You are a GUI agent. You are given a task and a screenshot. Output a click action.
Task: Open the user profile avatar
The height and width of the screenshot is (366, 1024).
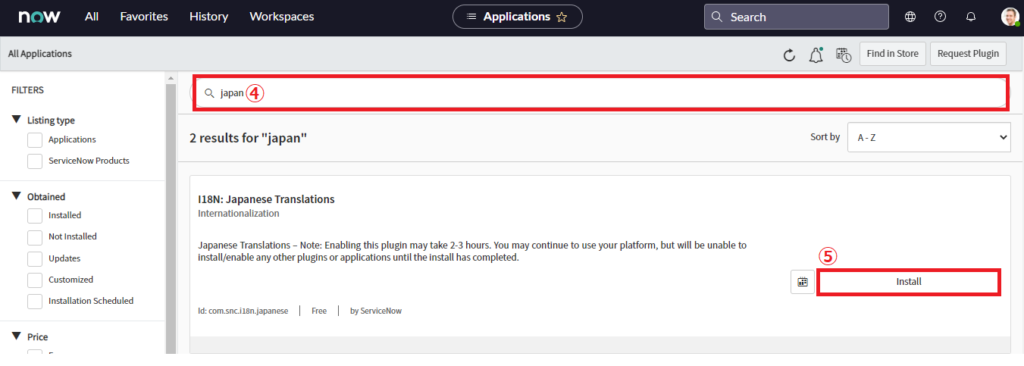point(1010,17)
